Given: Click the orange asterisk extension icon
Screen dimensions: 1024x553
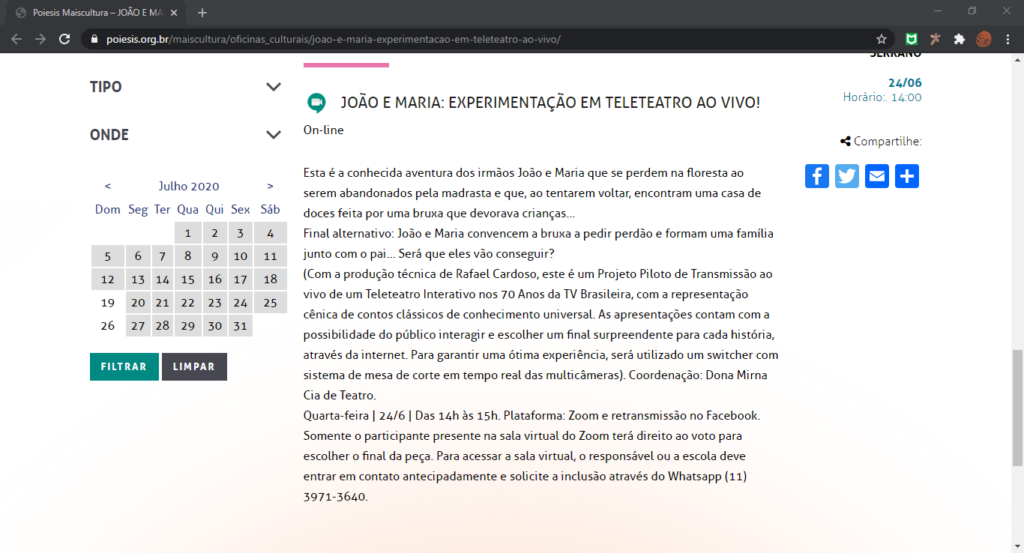Looking at the screenshot, I should coord(935,39).
